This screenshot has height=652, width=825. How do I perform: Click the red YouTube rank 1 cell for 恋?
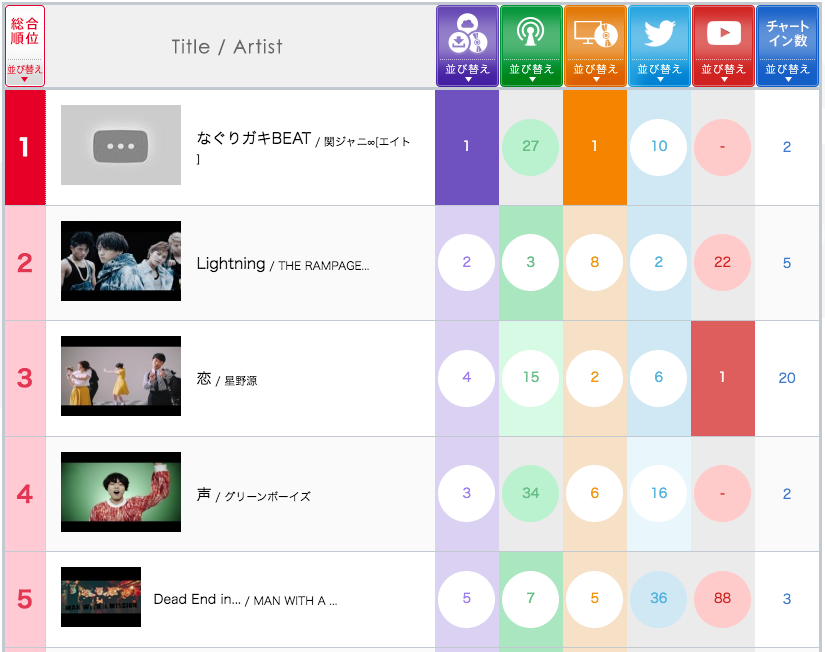(x=723, y=377)
